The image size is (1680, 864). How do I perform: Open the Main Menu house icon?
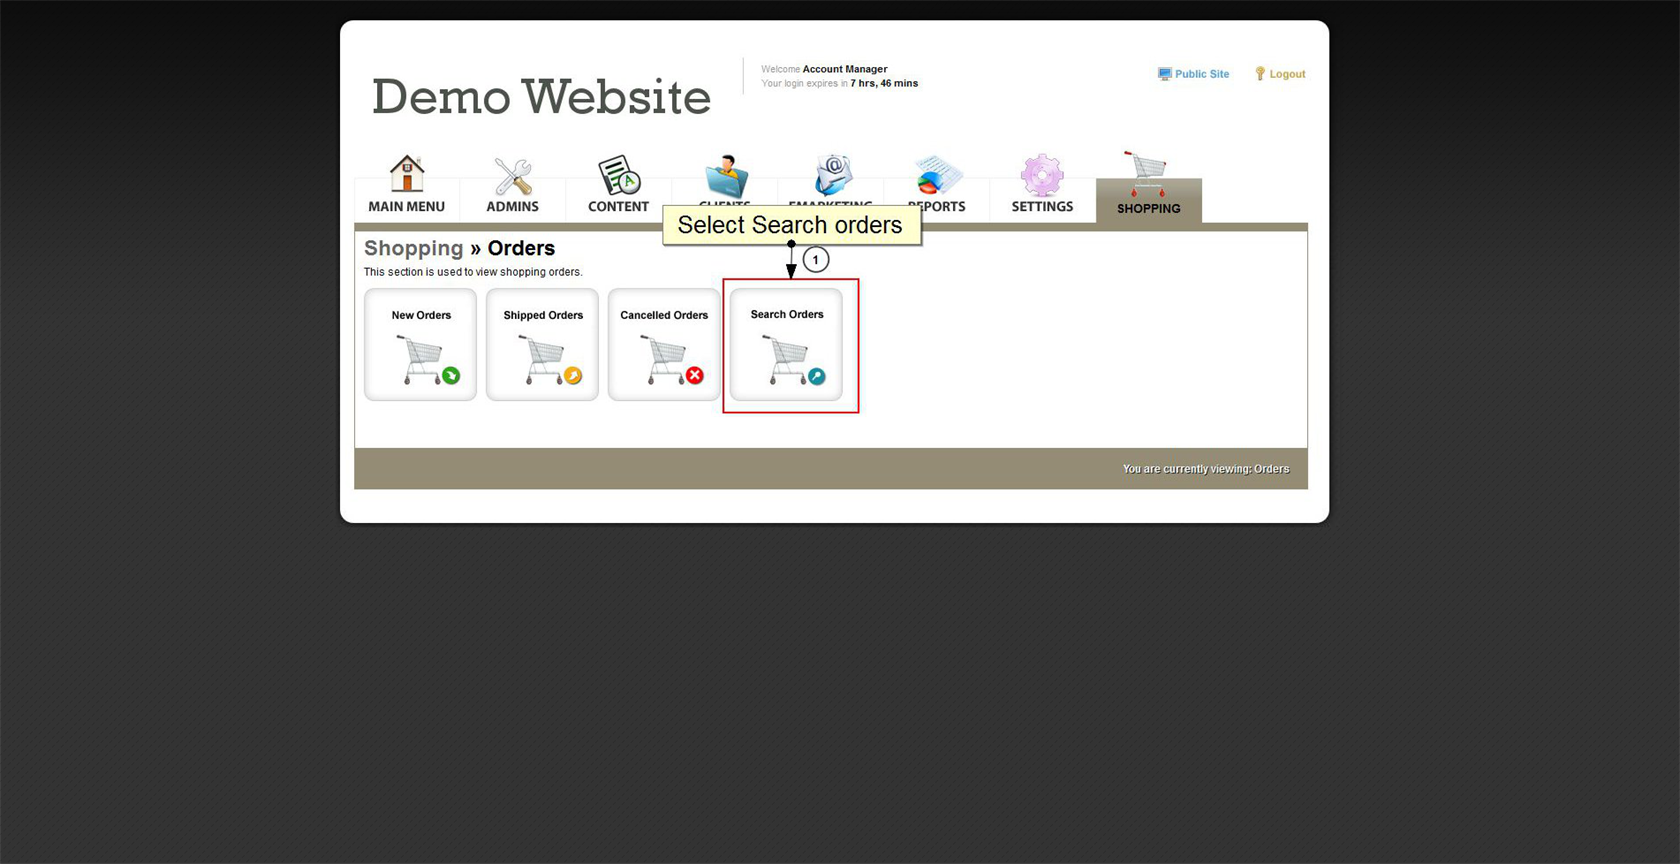click(x=406, y=175)
